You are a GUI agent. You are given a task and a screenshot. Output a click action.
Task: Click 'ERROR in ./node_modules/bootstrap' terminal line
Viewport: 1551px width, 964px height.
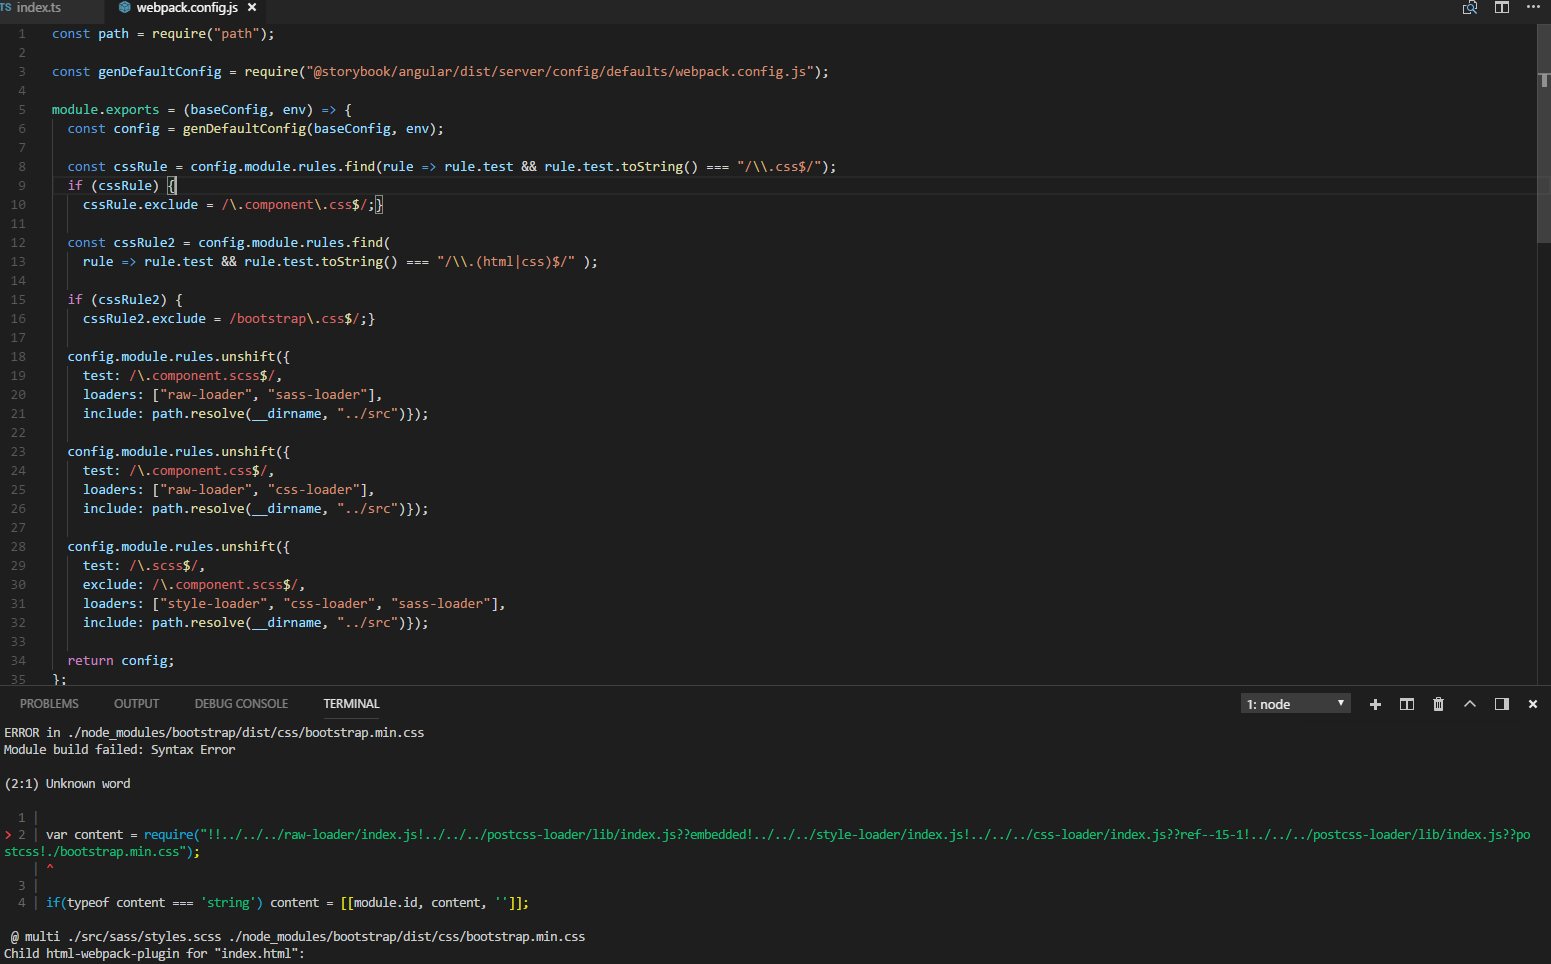[x=214, y=733]
